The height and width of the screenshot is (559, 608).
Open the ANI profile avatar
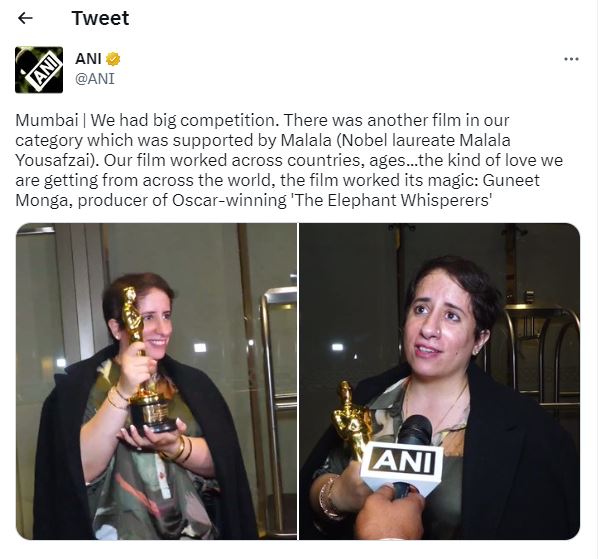[x=39, y=70]
